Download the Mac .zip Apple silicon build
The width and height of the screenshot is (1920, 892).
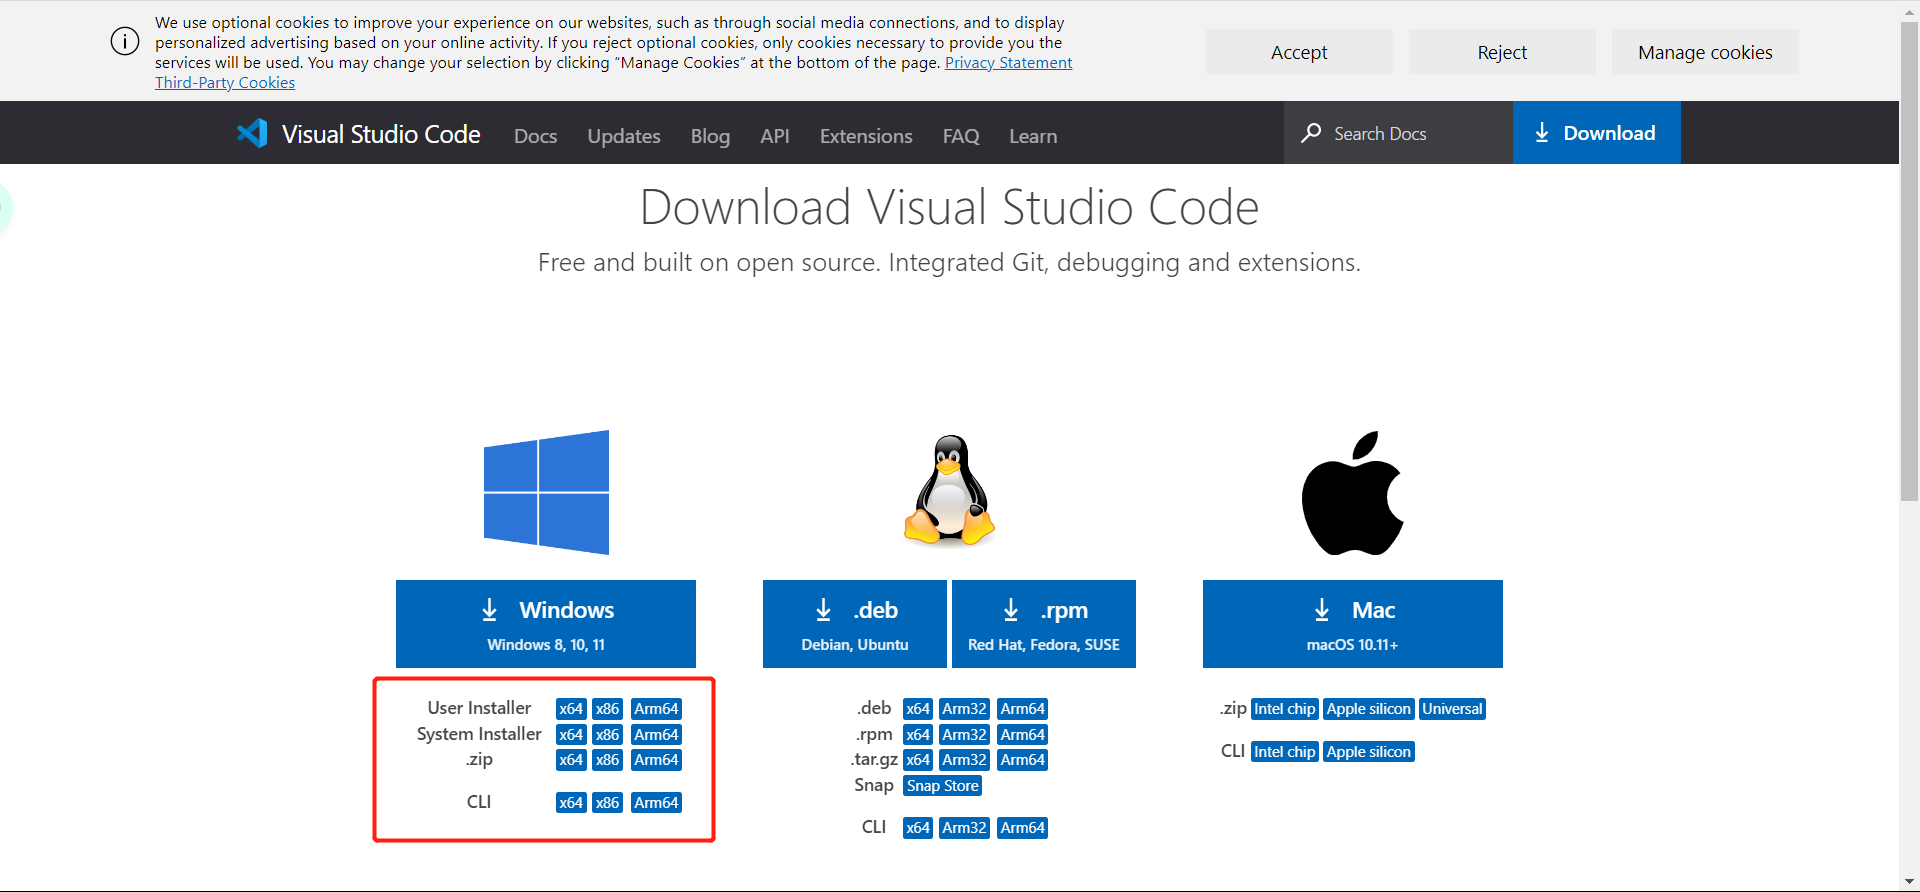[1369, 709]
